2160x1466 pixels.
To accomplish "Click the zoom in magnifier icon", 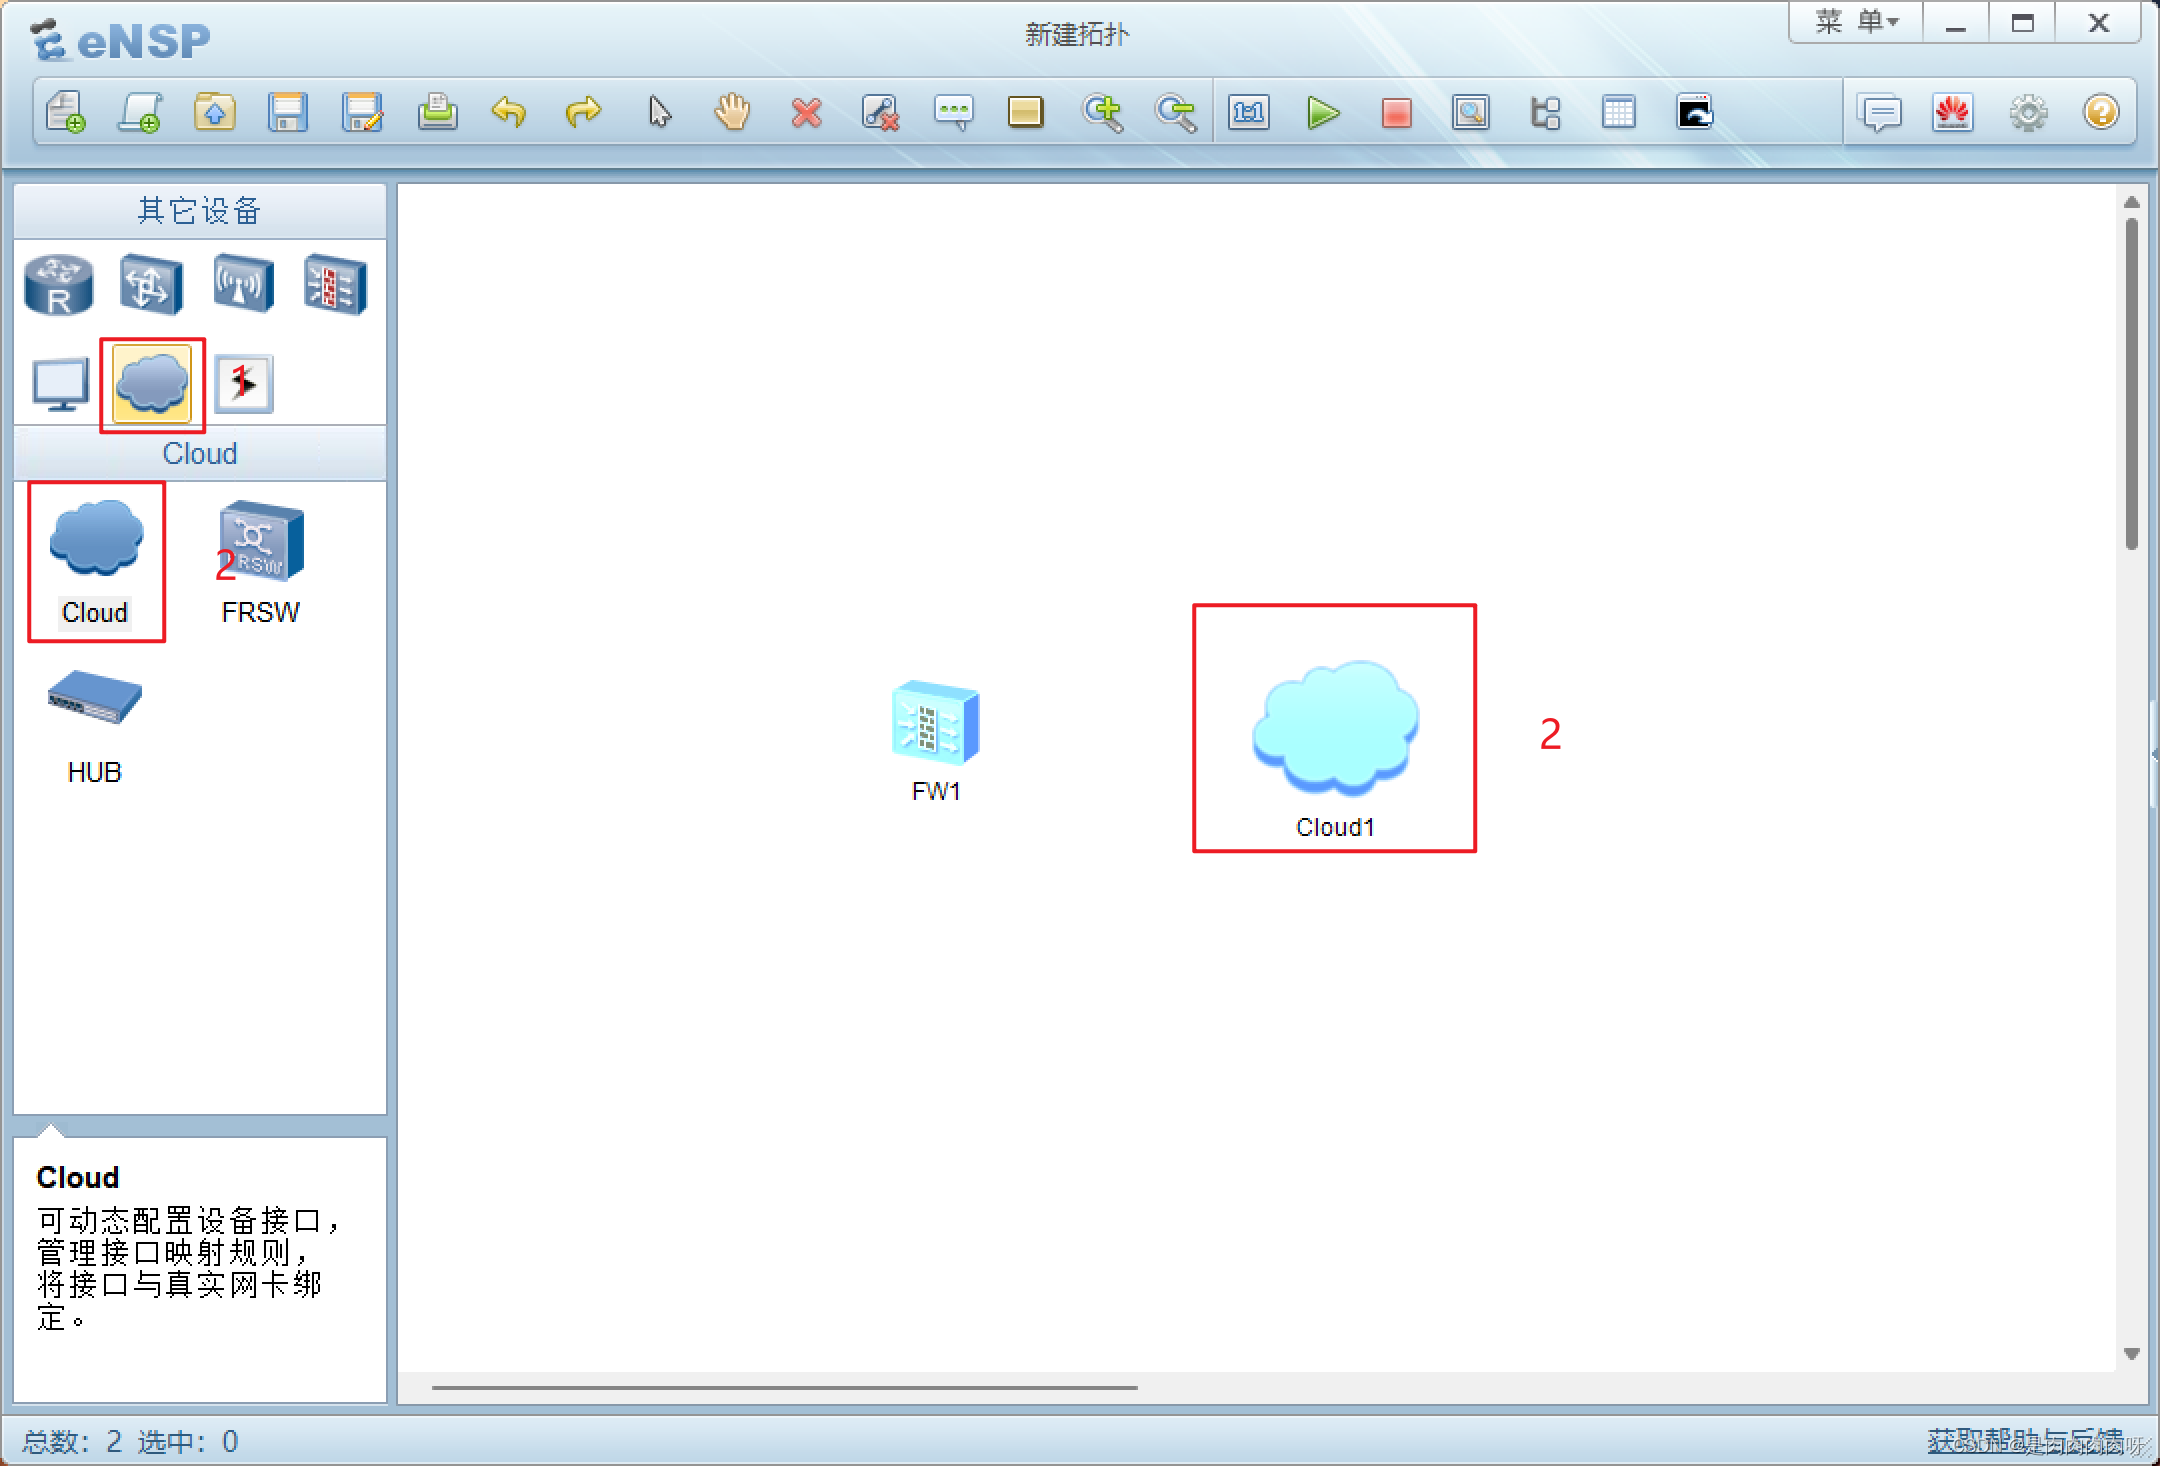I will [1102, 112].
